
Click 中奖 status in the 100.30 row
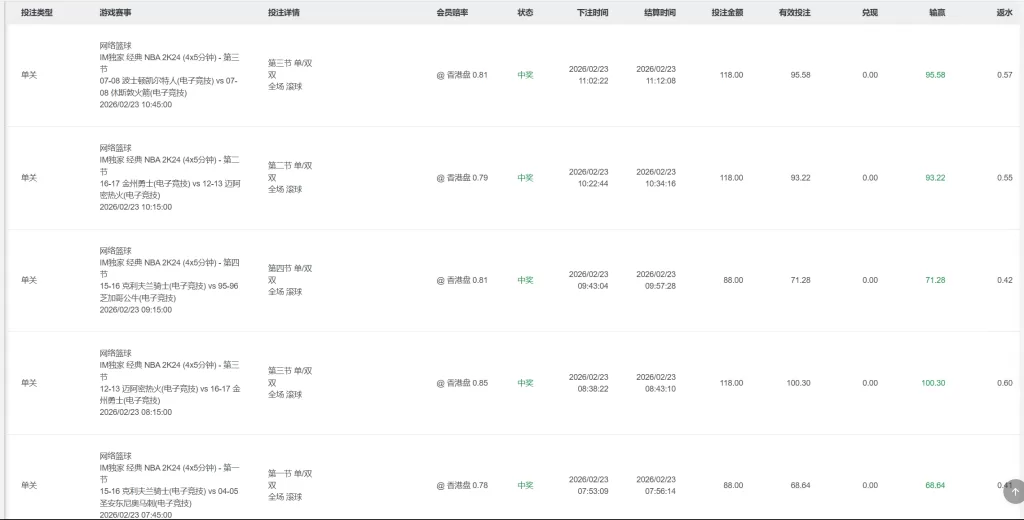tap(525, 383)
